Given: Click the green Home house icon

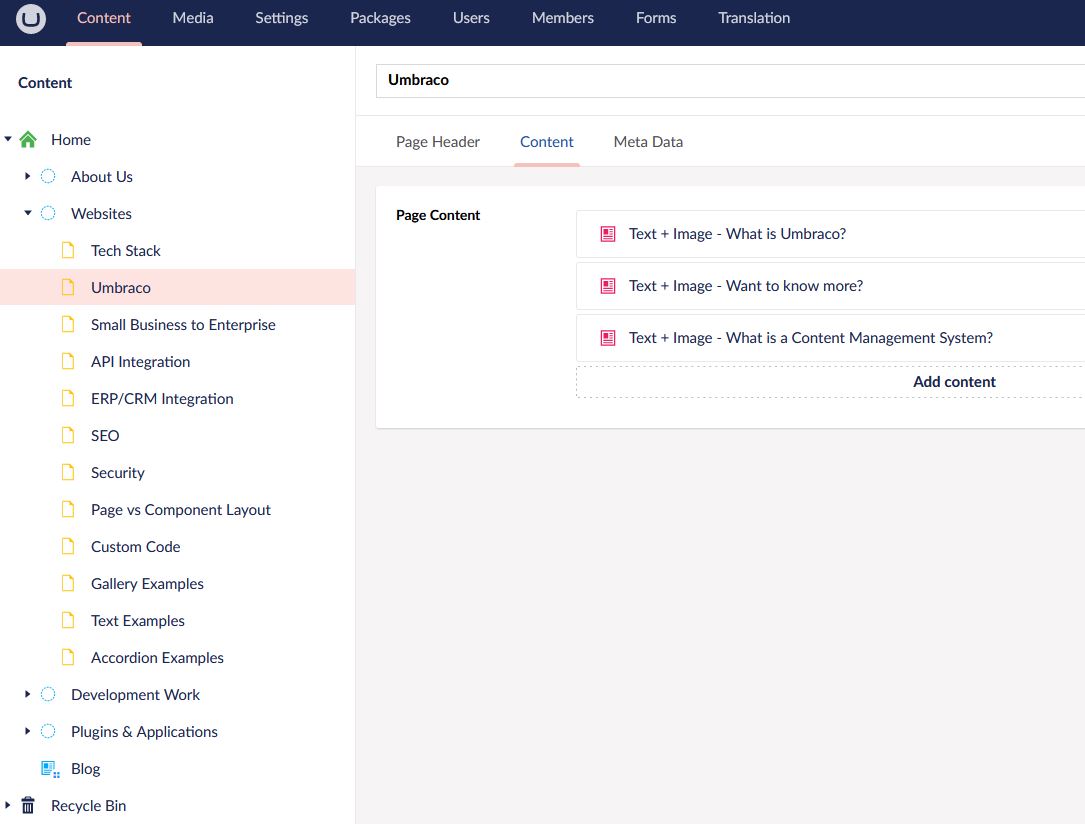Looking at the screenshot, I should [28, 140].
